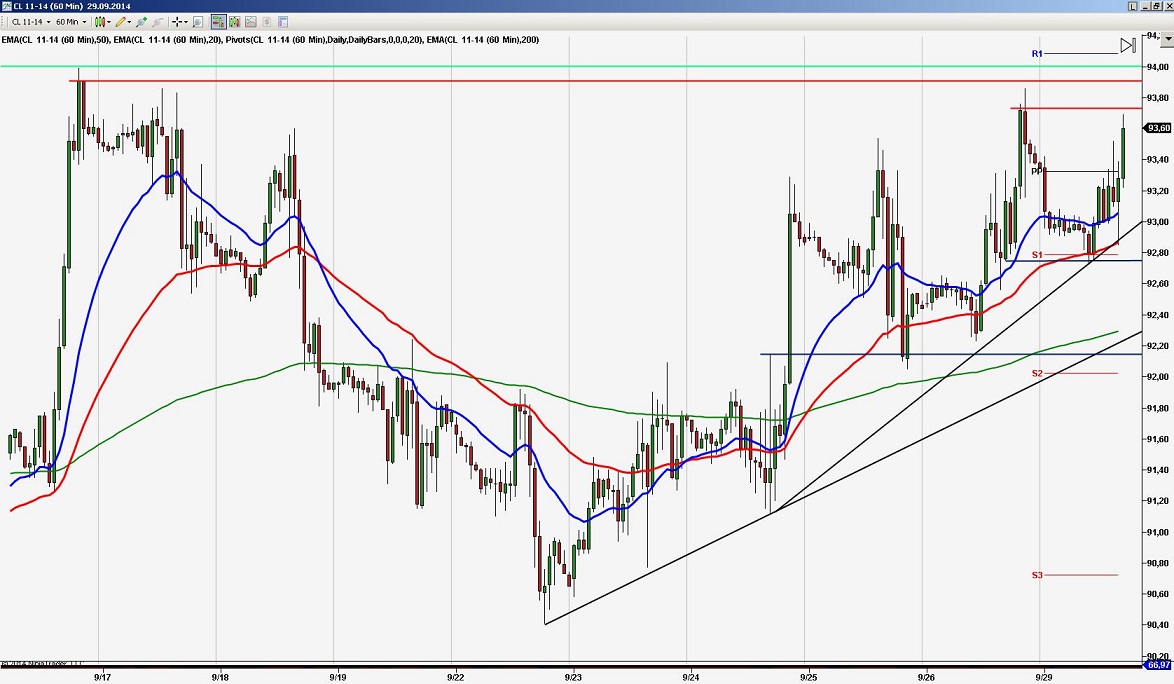Click the EMA(50) indicator label
Screen dimensions: 1174x684
pos(55,40)
